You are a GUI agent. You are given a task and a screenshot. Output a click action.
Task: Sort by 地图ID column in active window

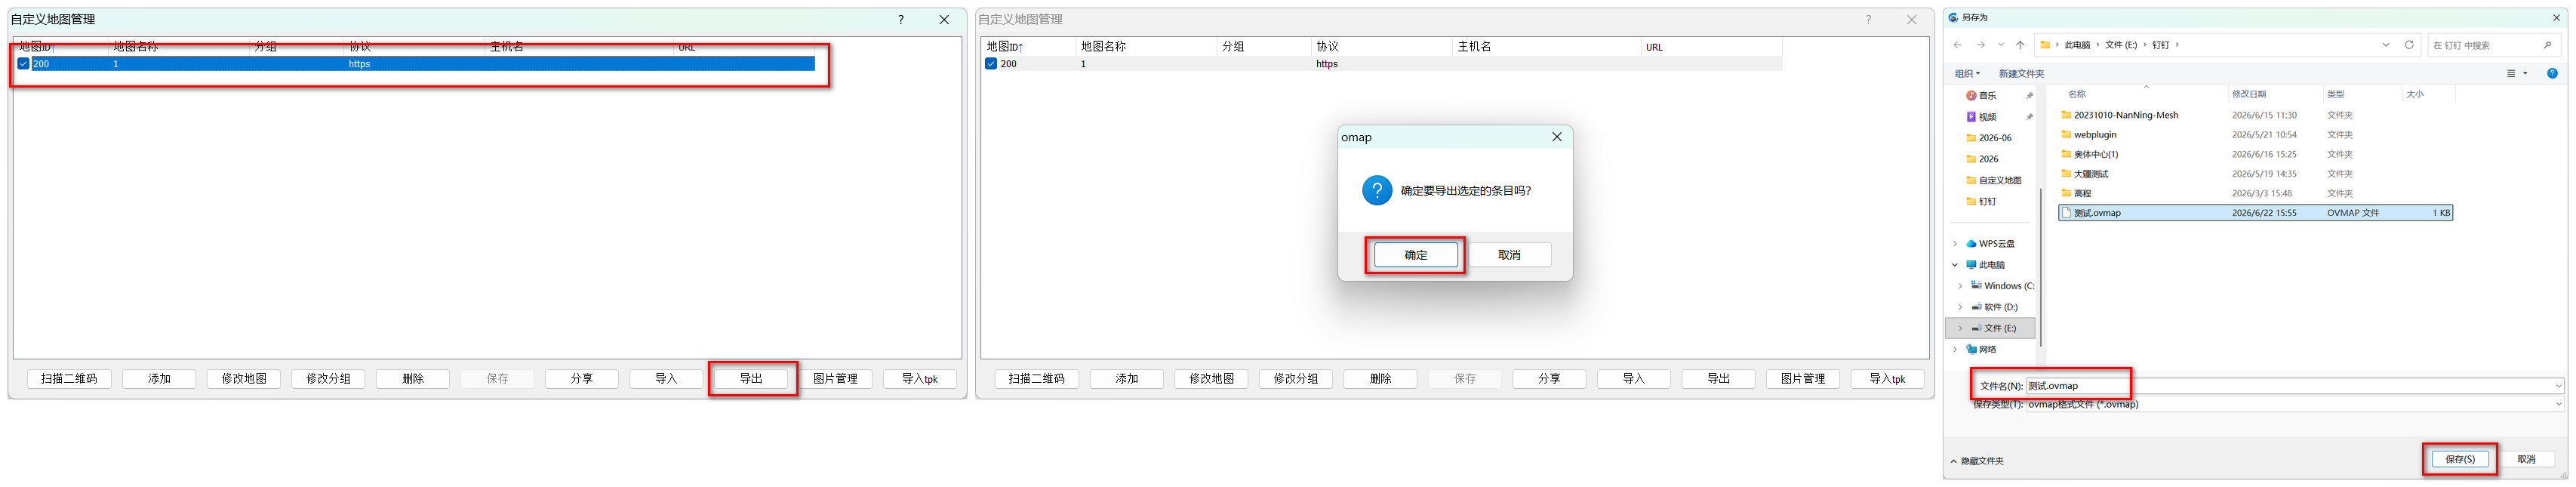pos(60,47)
